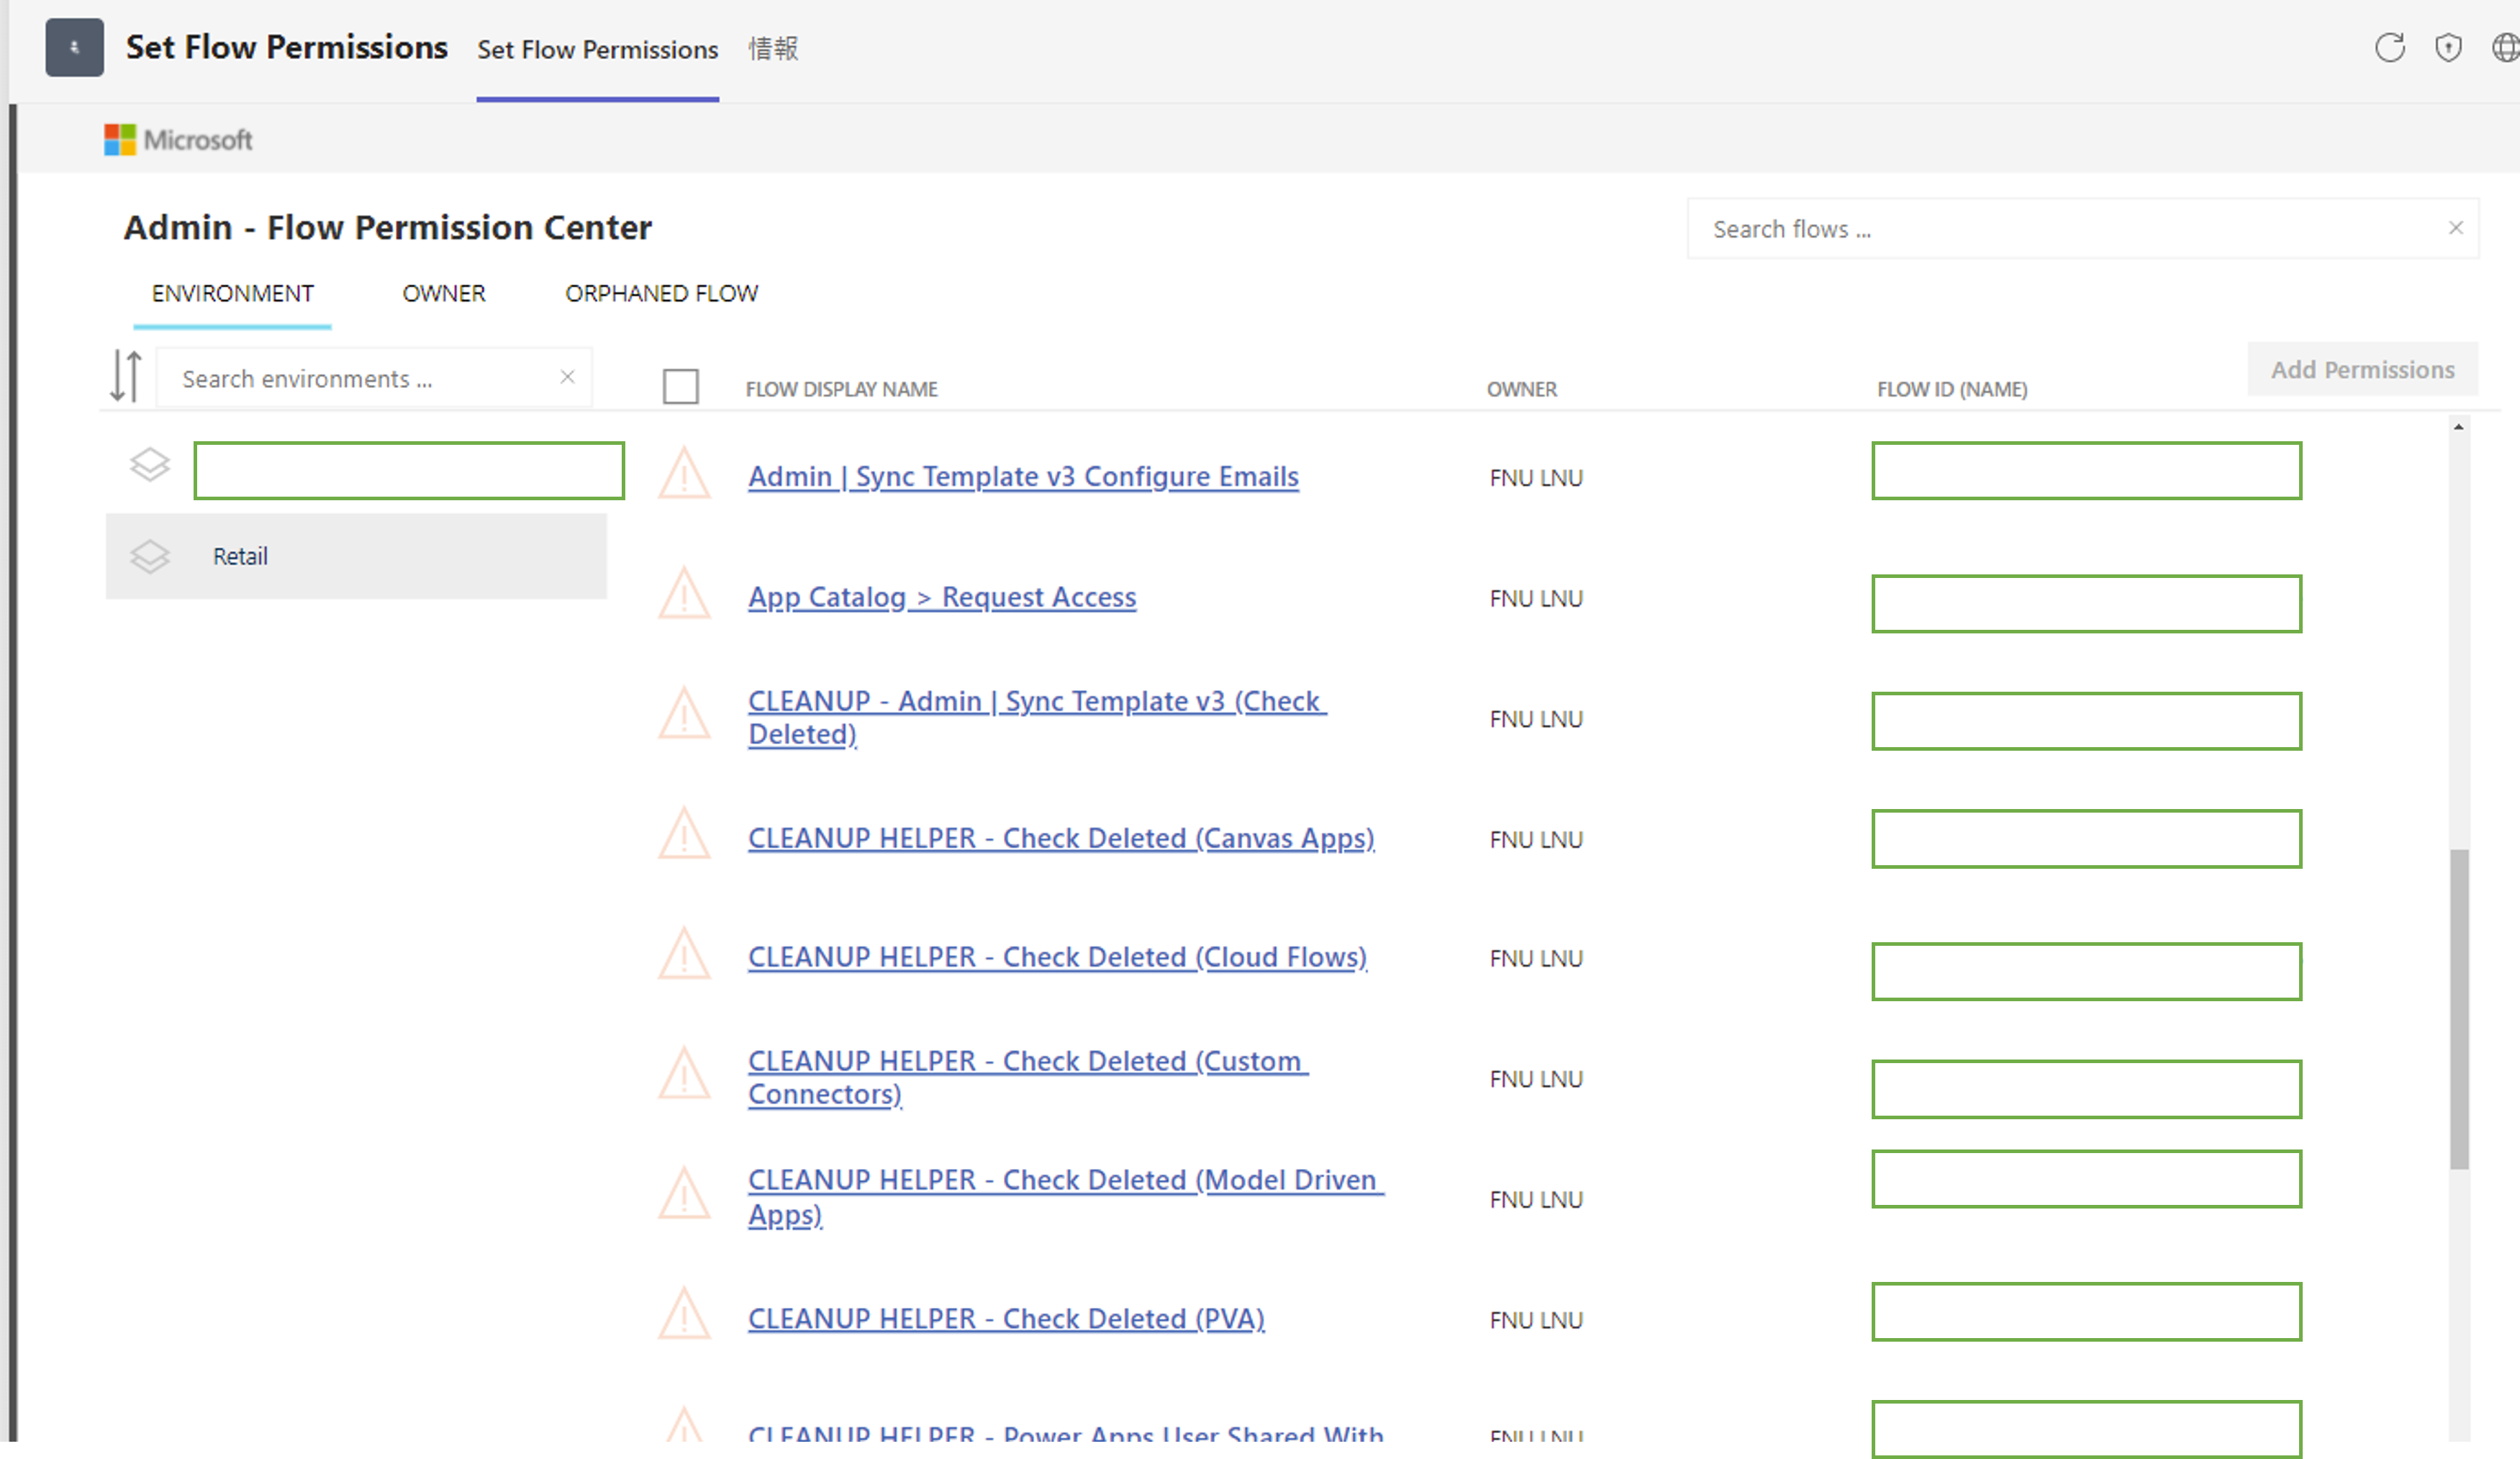Screen dimensions: 2520x1459
Task: Click FNU LNU owner in App Catalog row
Action: point(1536,598)
